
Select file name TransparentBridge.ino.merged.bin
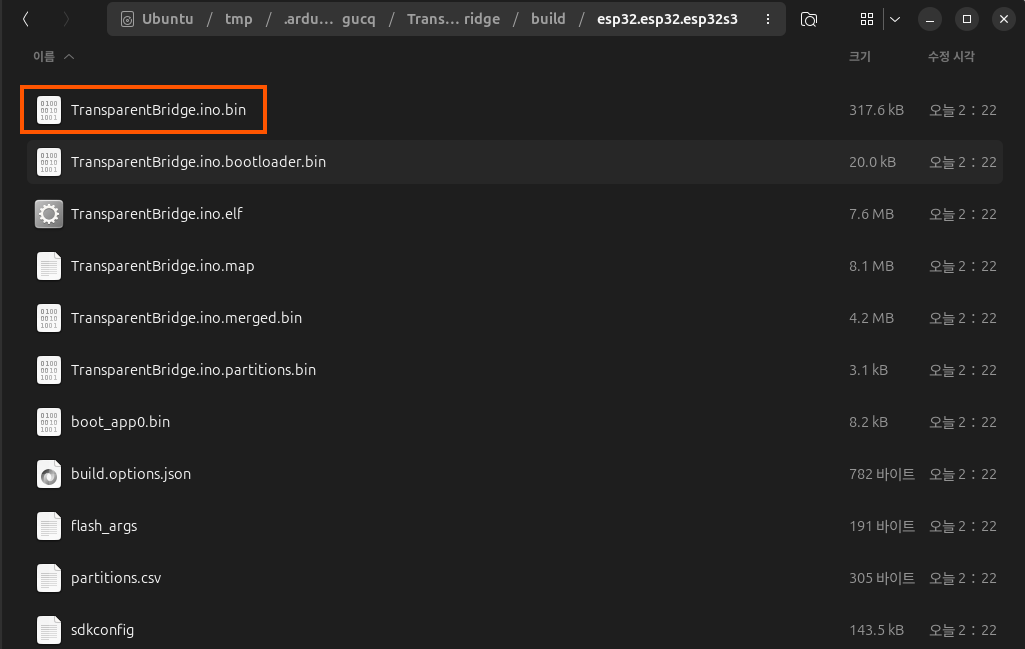186,318
